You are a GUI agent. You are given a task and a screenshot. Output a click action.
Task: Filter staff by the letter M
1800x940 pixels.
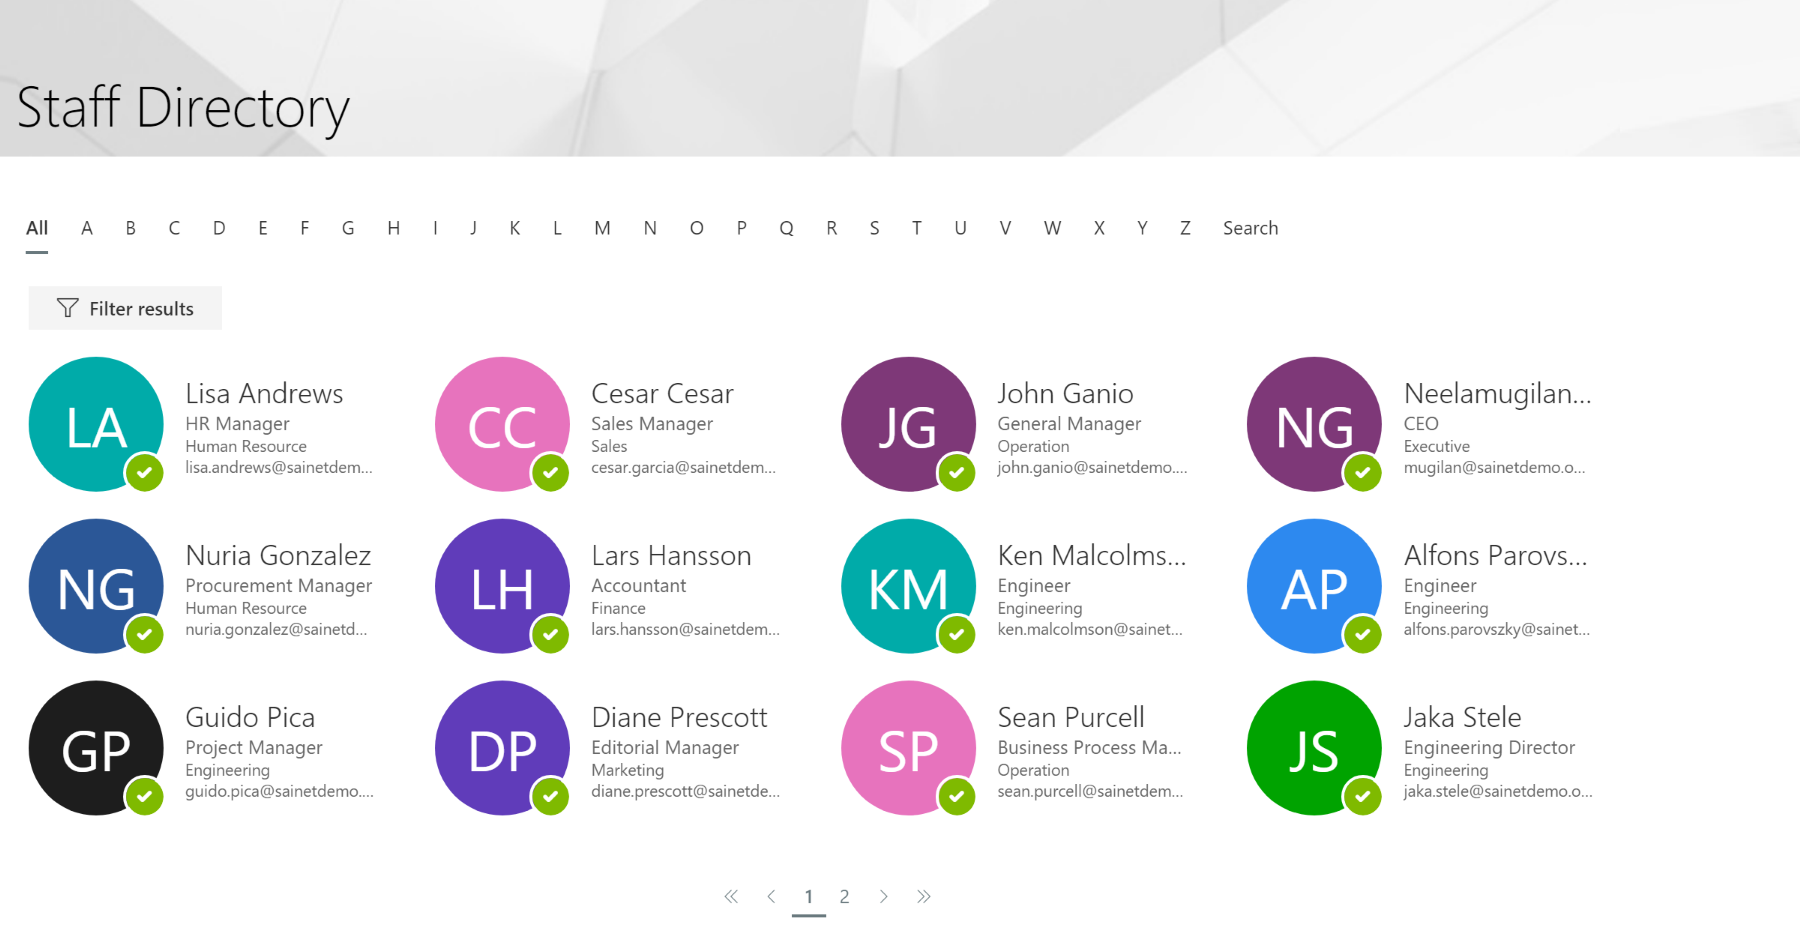tap(602, 228)
